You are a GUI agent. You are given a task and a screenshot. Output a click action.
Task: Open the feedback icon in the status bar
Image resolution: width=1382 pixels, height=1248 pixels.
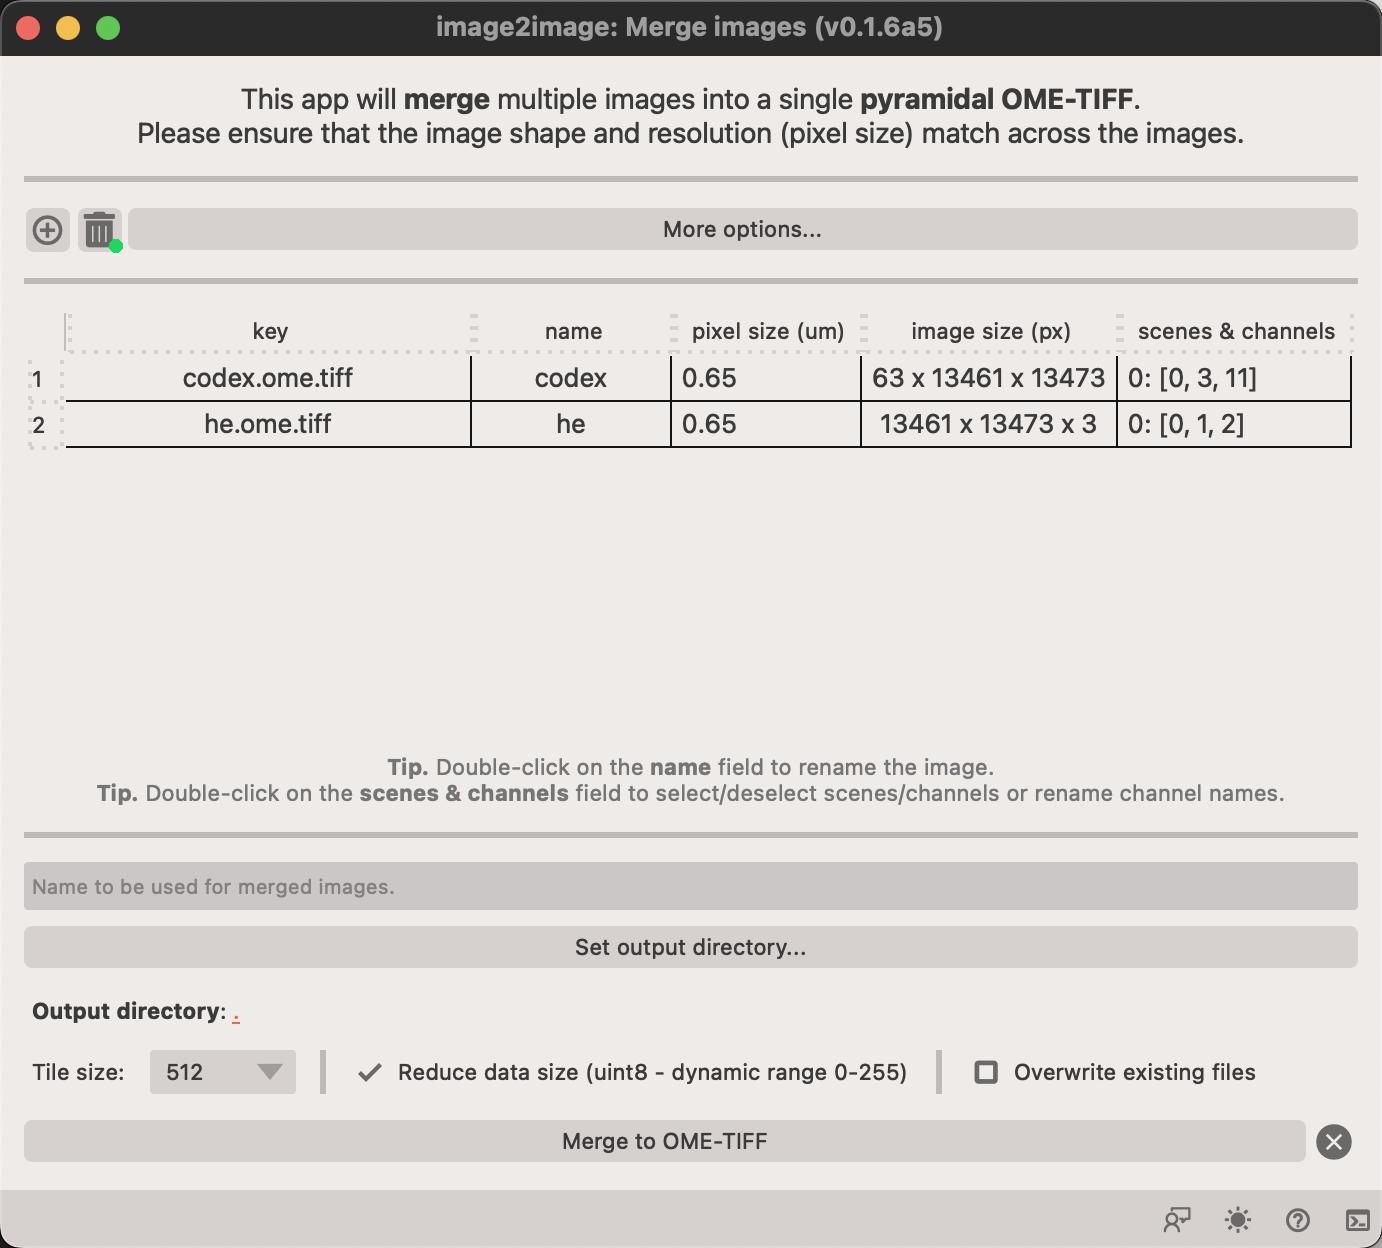(x=1177, y=1220)
